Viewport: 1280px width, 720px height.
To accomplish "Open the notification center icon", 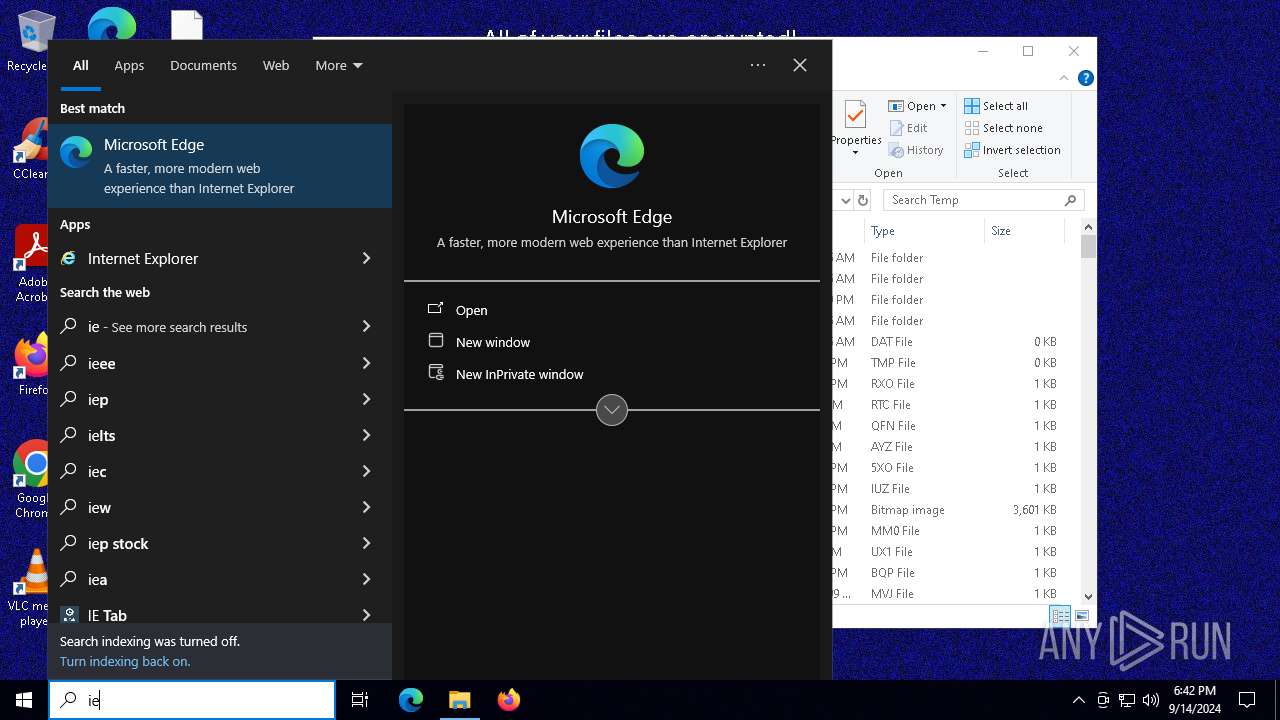I will [1247, 700].
